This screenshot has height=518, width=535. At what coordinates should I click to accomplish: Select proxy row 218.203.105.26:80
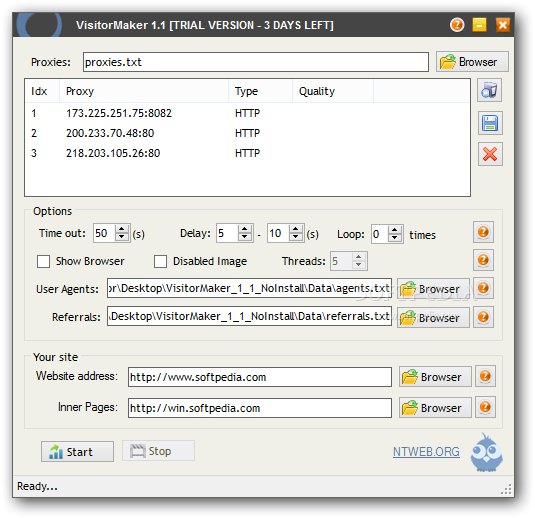point(247,153)
